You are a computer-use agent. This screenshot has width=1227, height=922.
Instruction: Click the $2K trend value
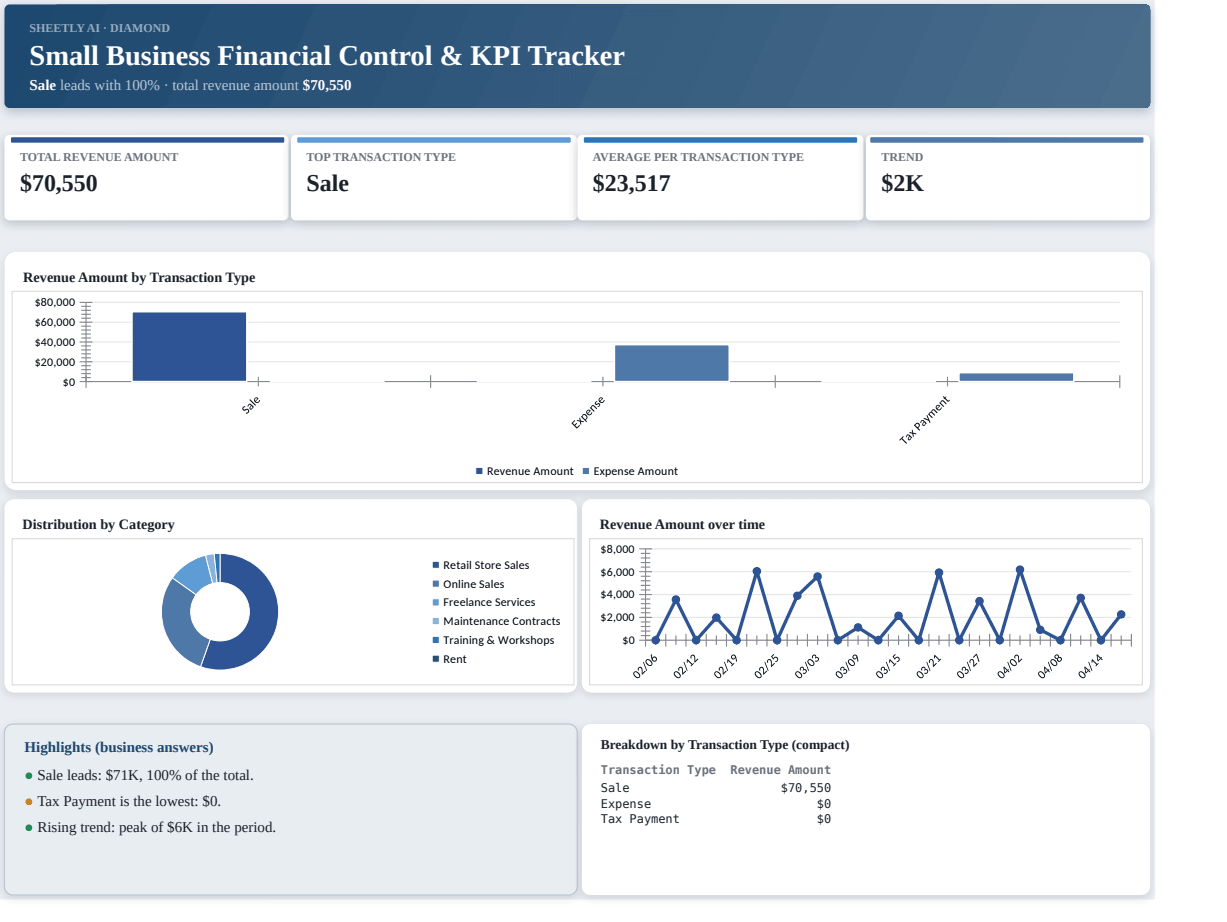click(x=902, y=184)
